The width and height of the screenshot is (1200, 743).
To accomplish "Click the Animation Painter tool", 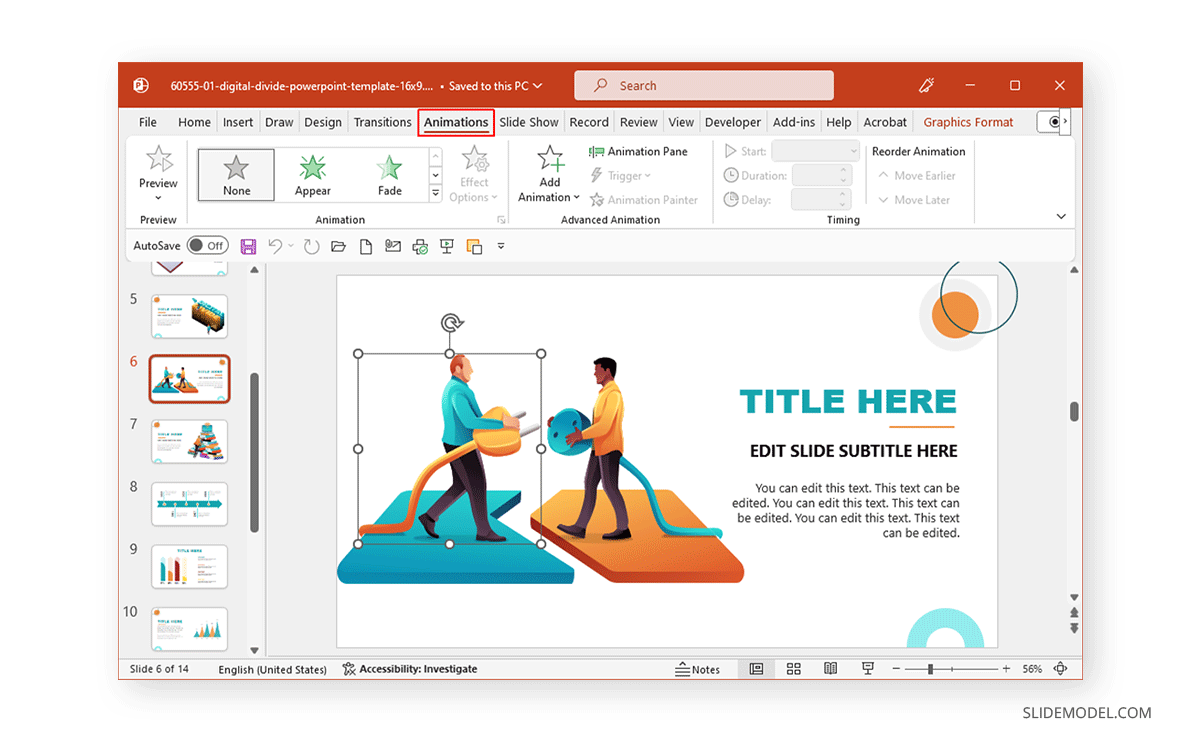I will point(644,199).
